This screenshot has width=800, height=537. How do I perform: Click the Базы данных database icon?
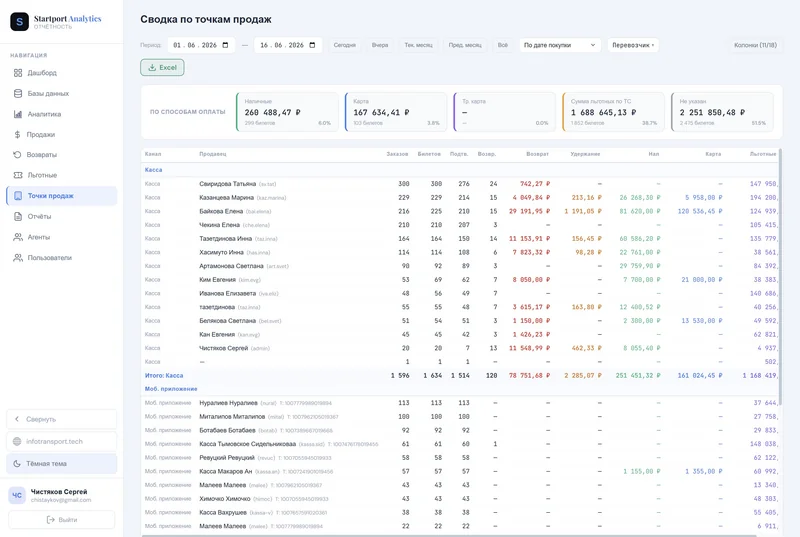pos(18,93)
